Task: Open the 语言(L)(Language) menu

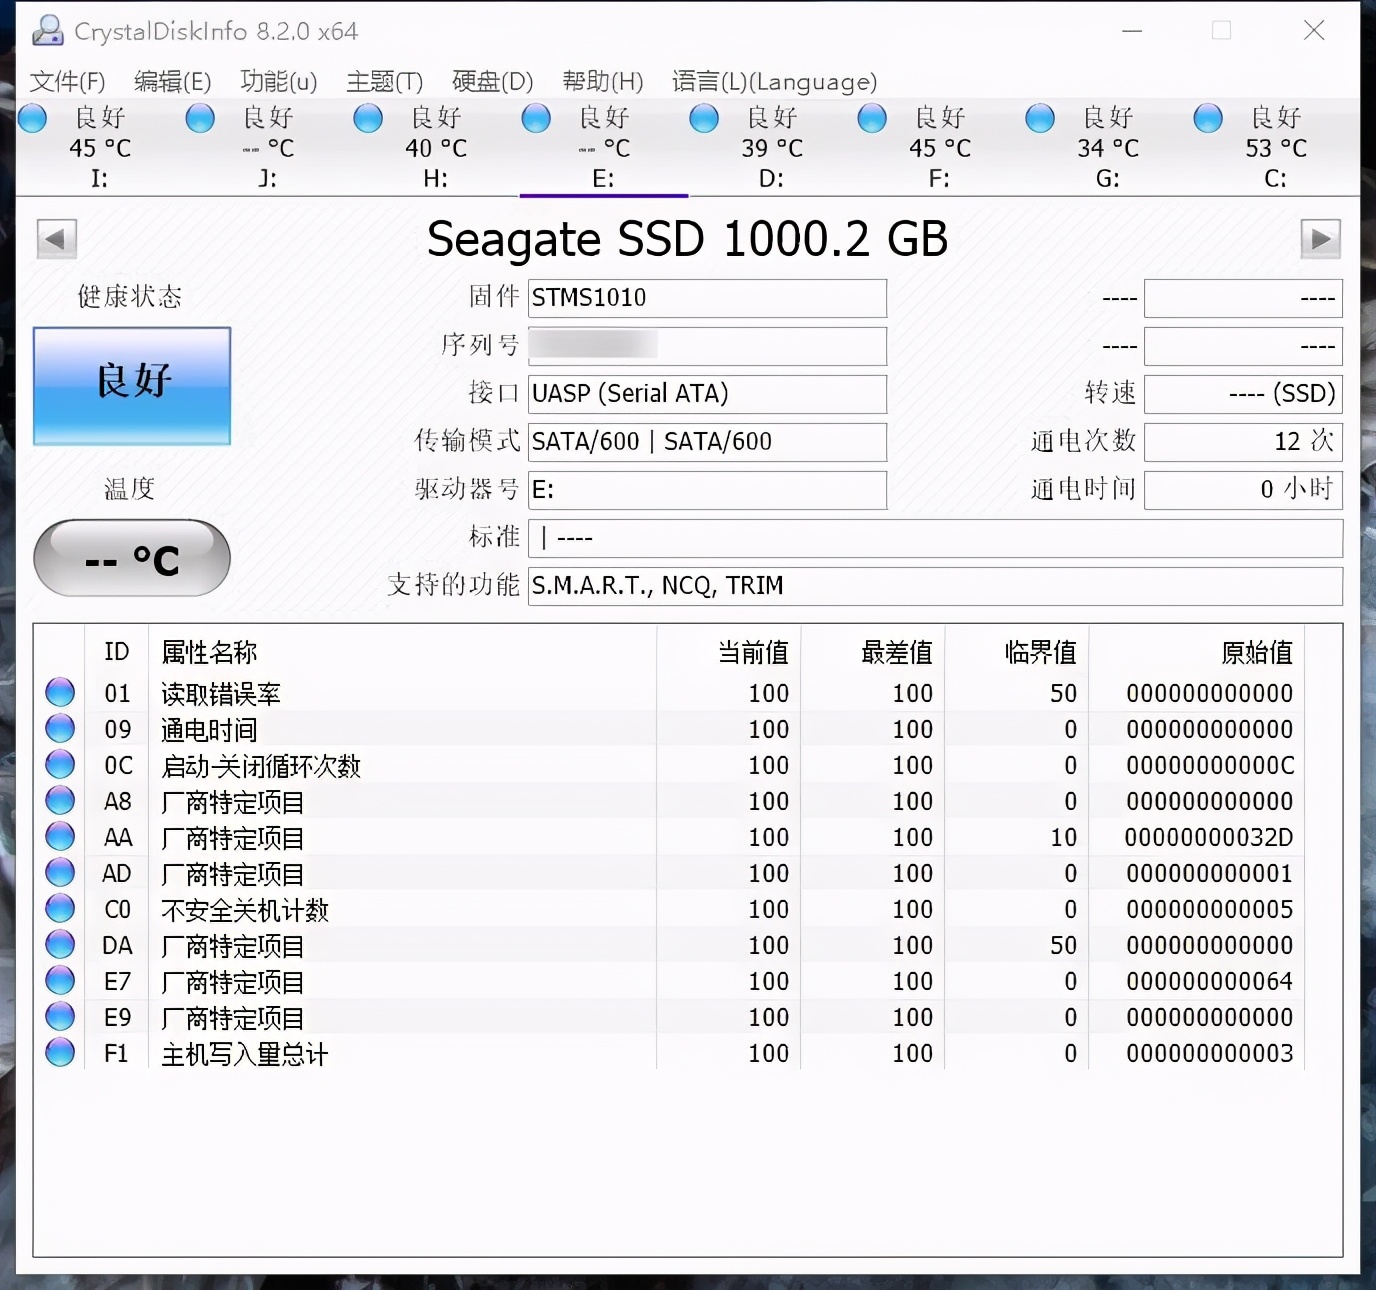Action: click(x=775, y=81)
